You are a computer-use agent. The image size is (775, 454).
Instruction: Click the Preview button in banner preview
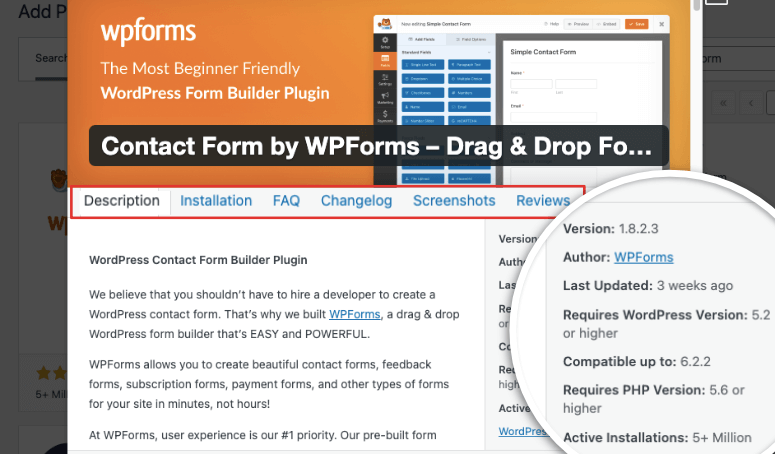[578, 24]
